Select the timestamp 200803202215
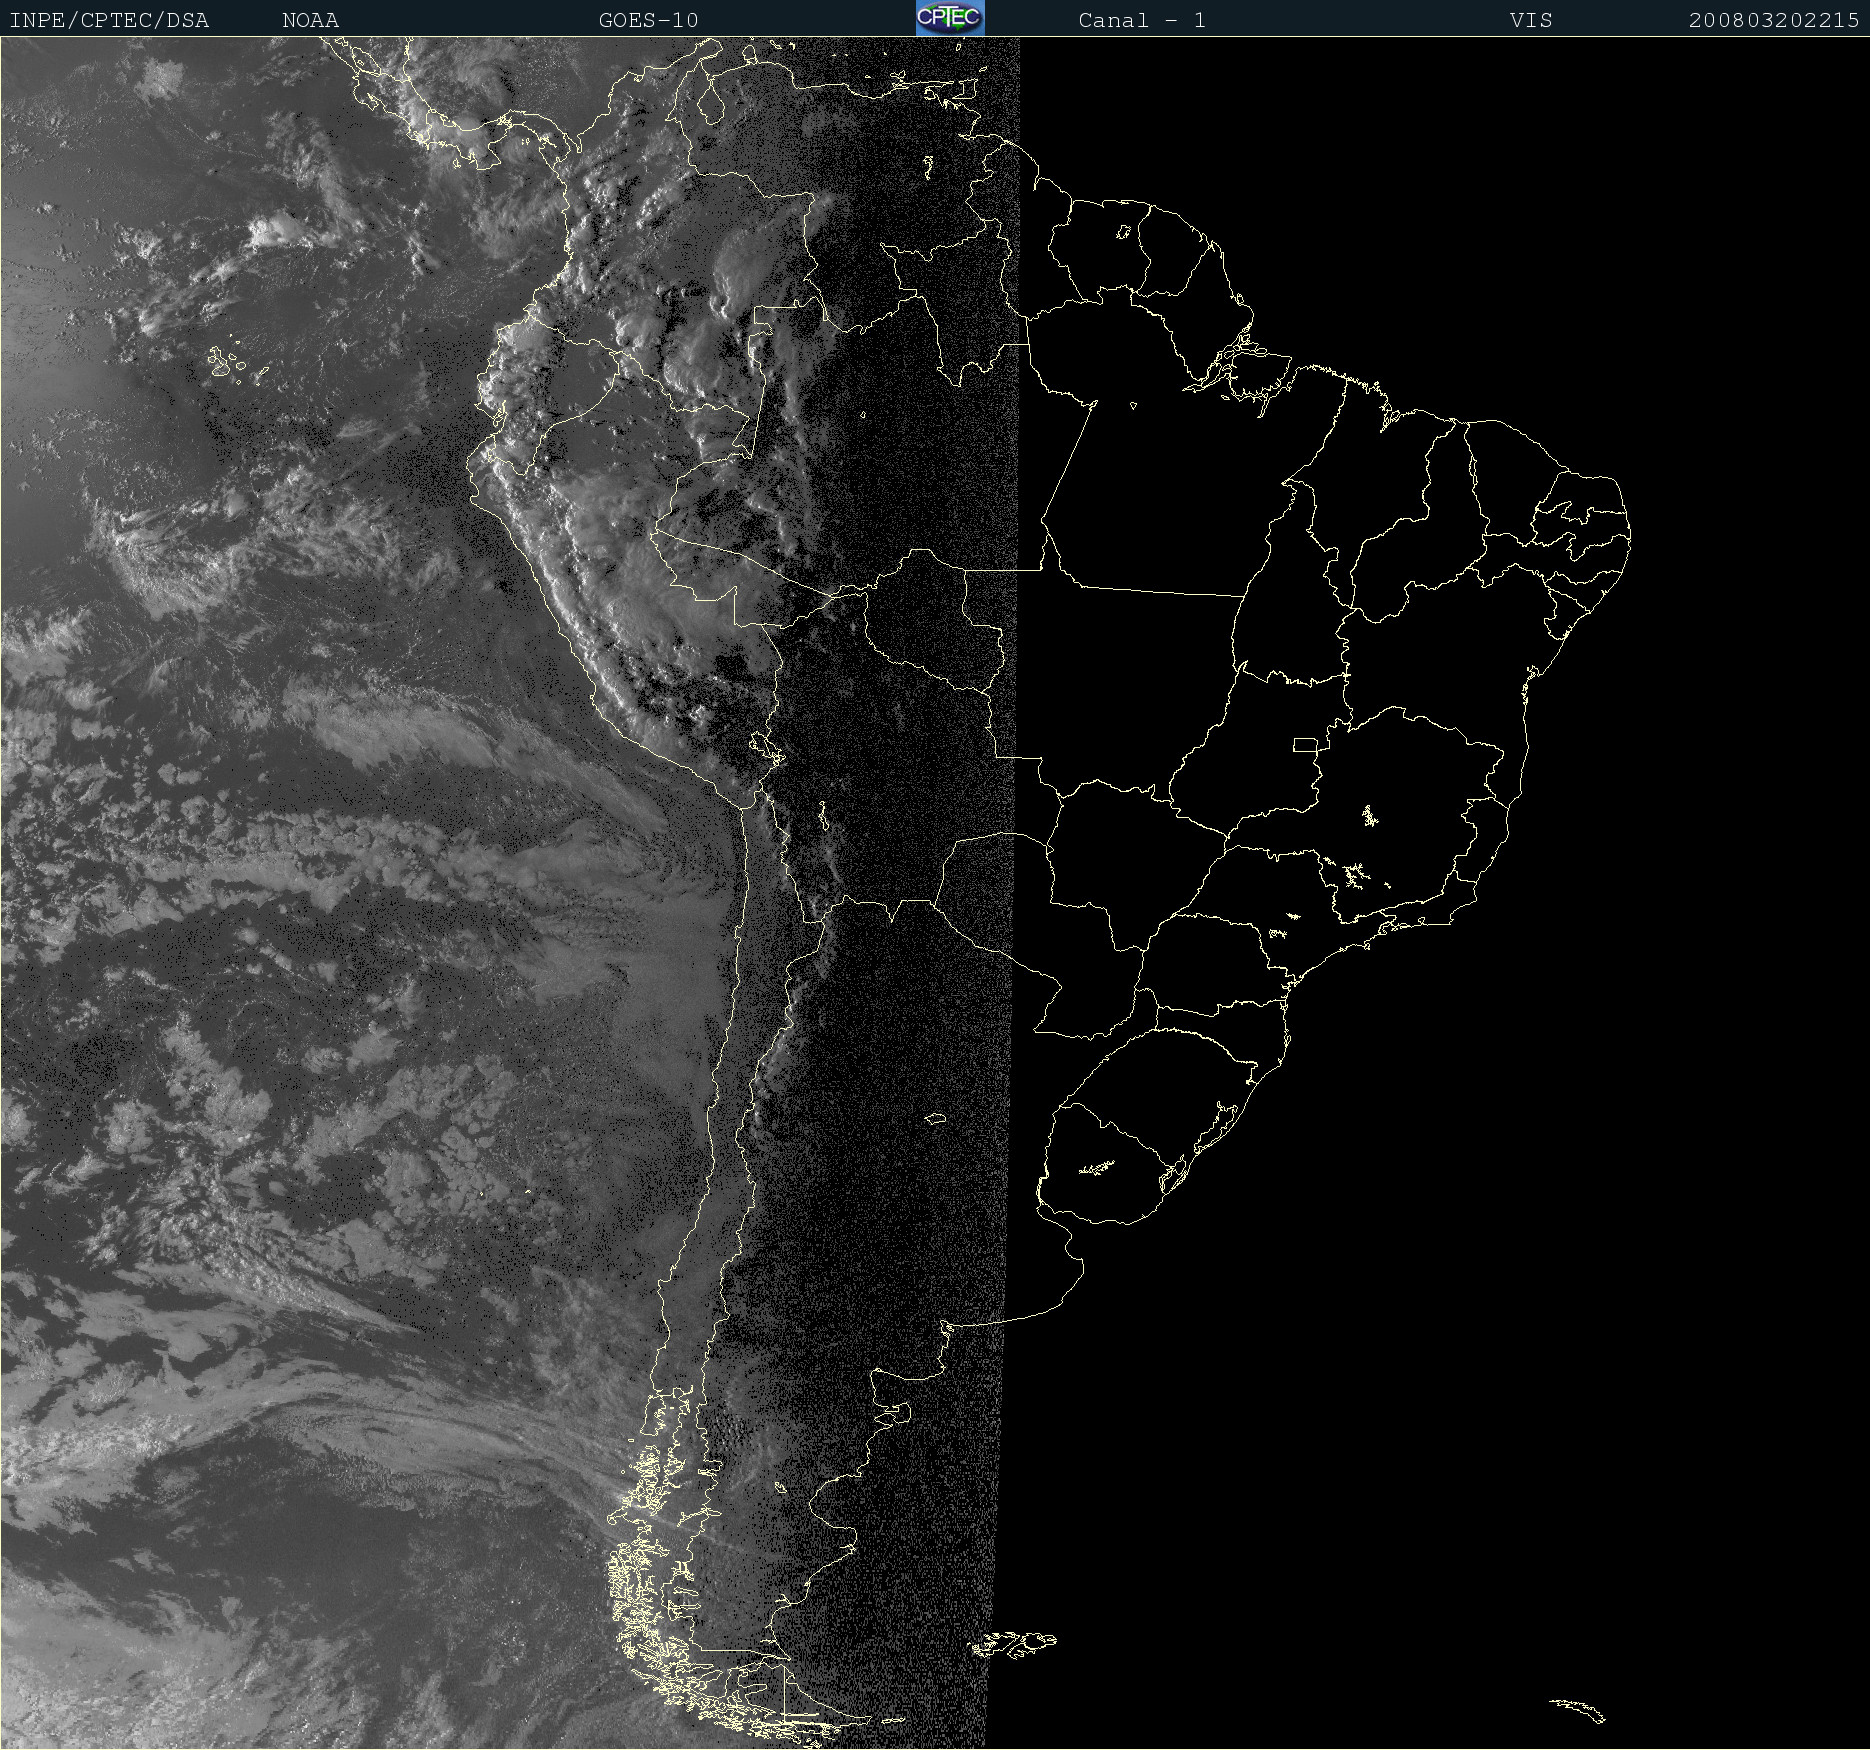Viewport: 1870px width, 1750px height. (1774, 20)
